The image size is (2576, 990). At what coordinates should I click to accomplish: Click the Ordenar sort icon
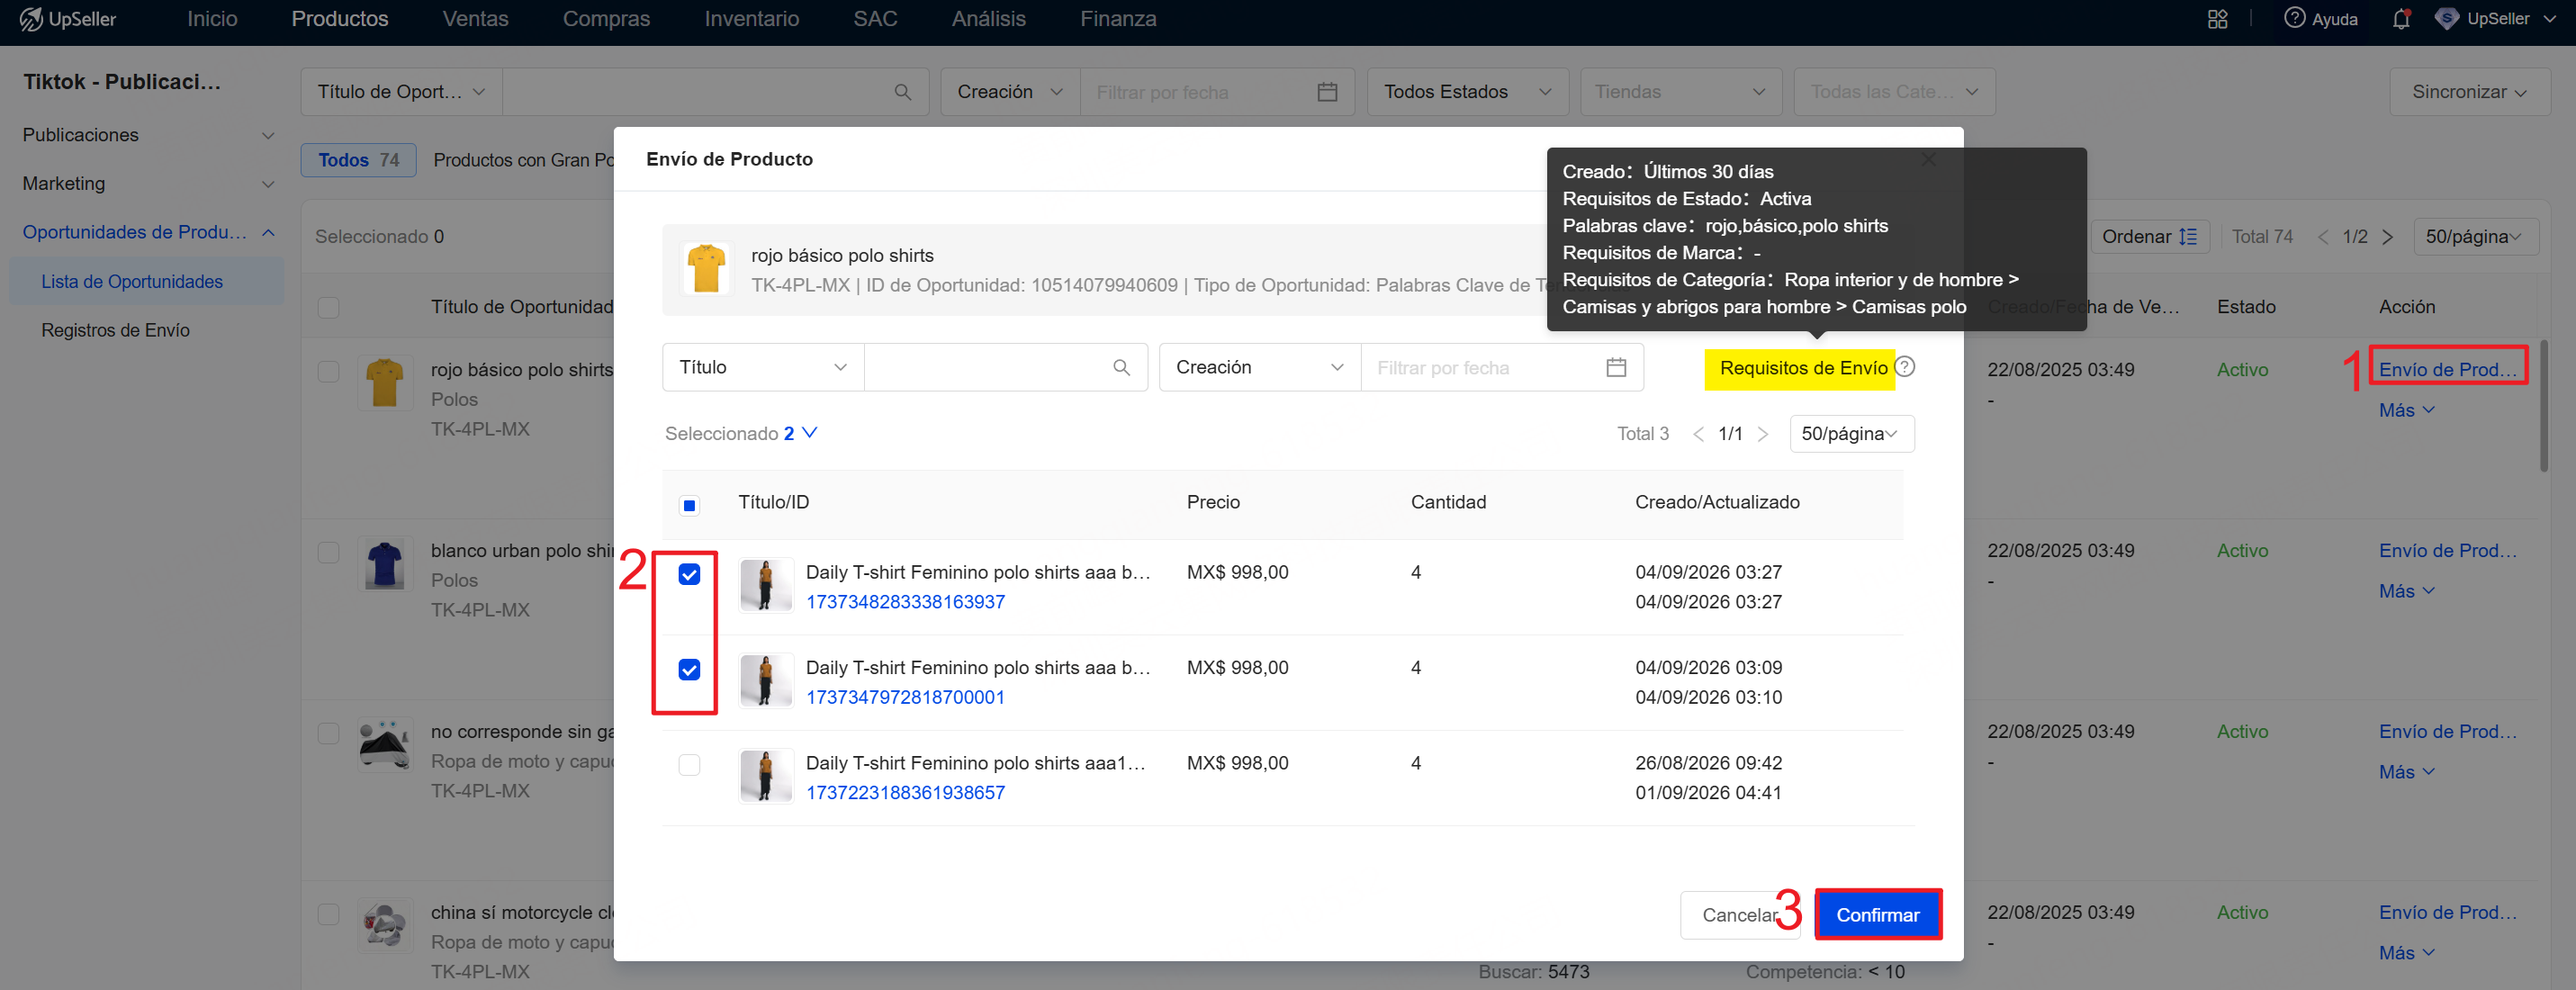pos(2188,237)
